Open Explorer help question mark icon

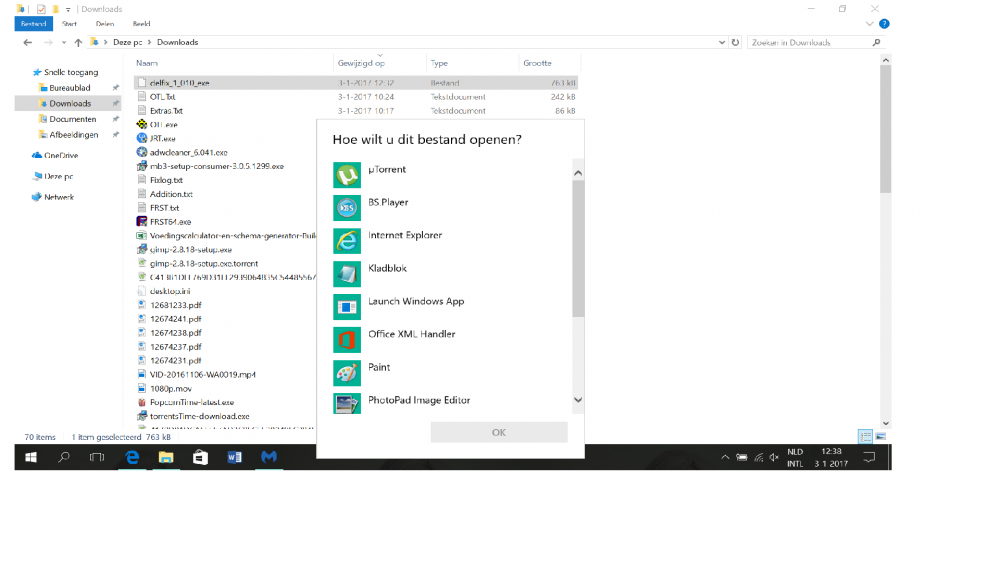tap(884, 24)
